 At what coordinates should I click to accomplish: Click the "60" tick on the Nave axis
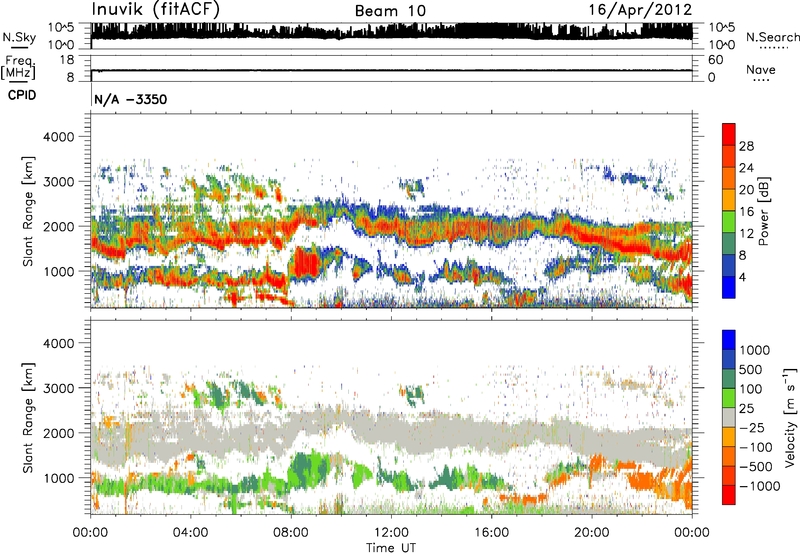click(x=715, y=60)
